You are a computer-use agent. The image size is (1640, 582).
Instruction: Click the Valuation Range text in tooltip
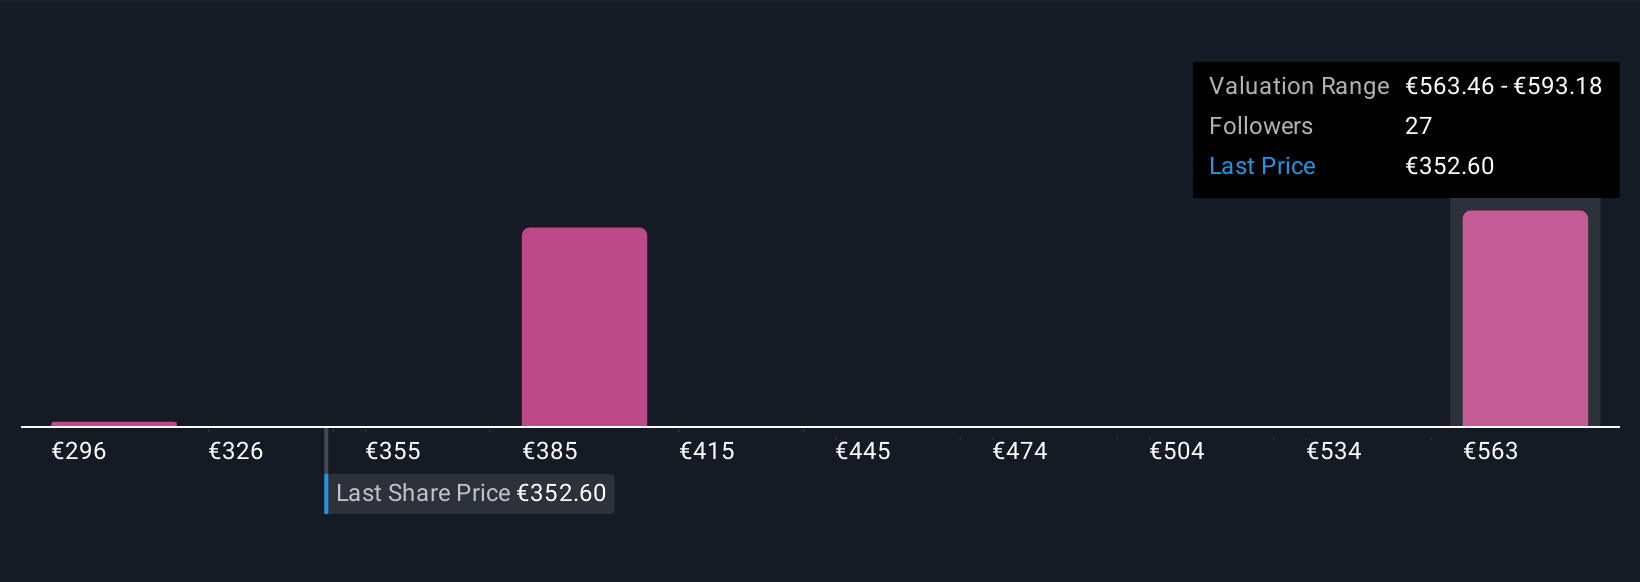point(1299,86)
